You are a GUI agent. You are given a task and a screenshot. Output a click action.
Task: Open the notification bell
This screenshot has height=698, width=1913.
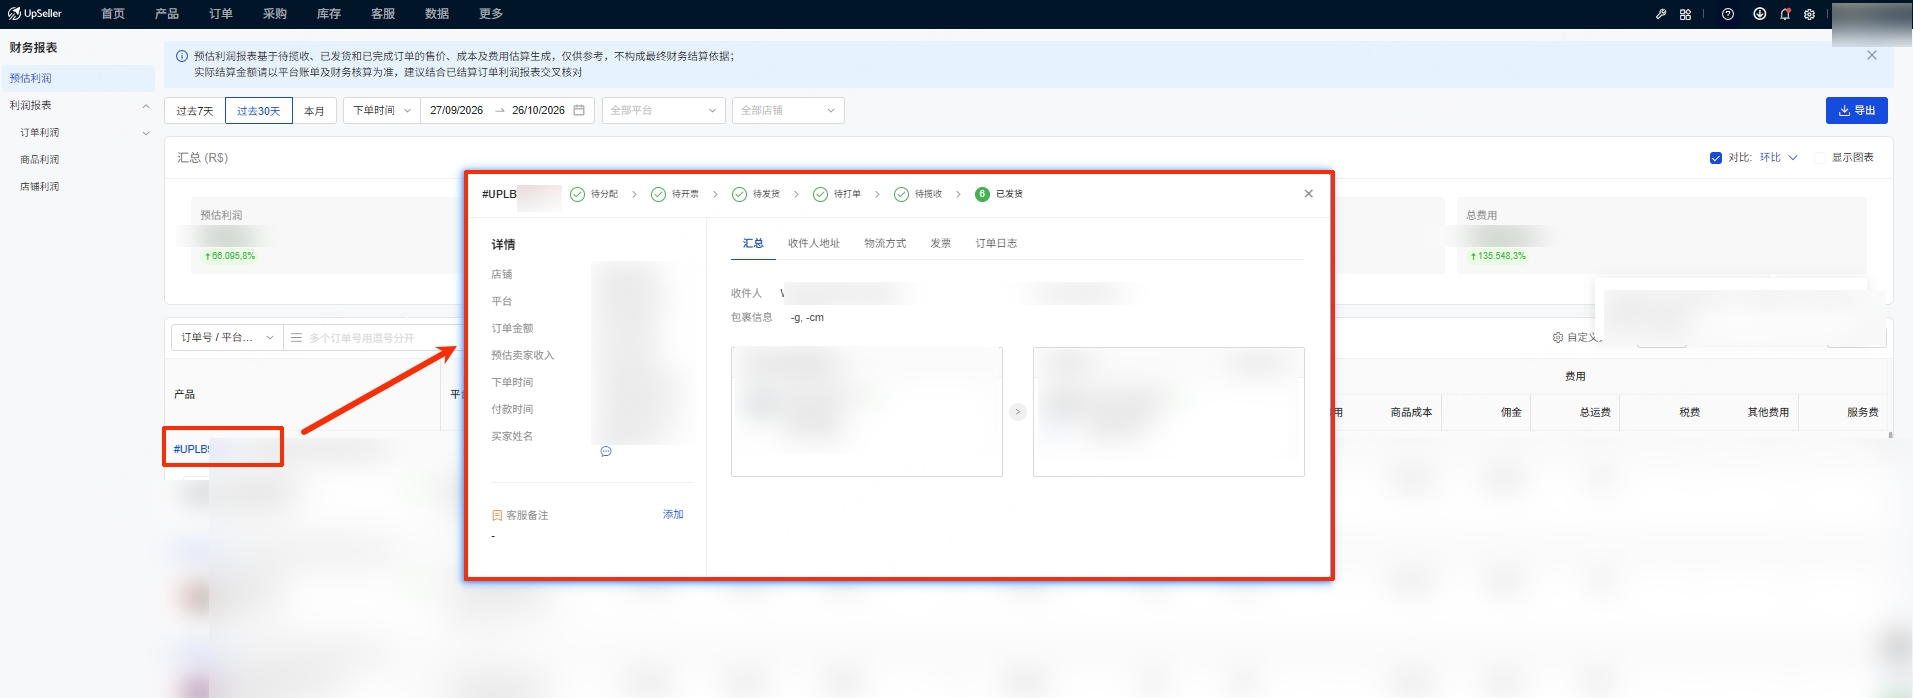pyautogui.click(x=1785, y=14)
